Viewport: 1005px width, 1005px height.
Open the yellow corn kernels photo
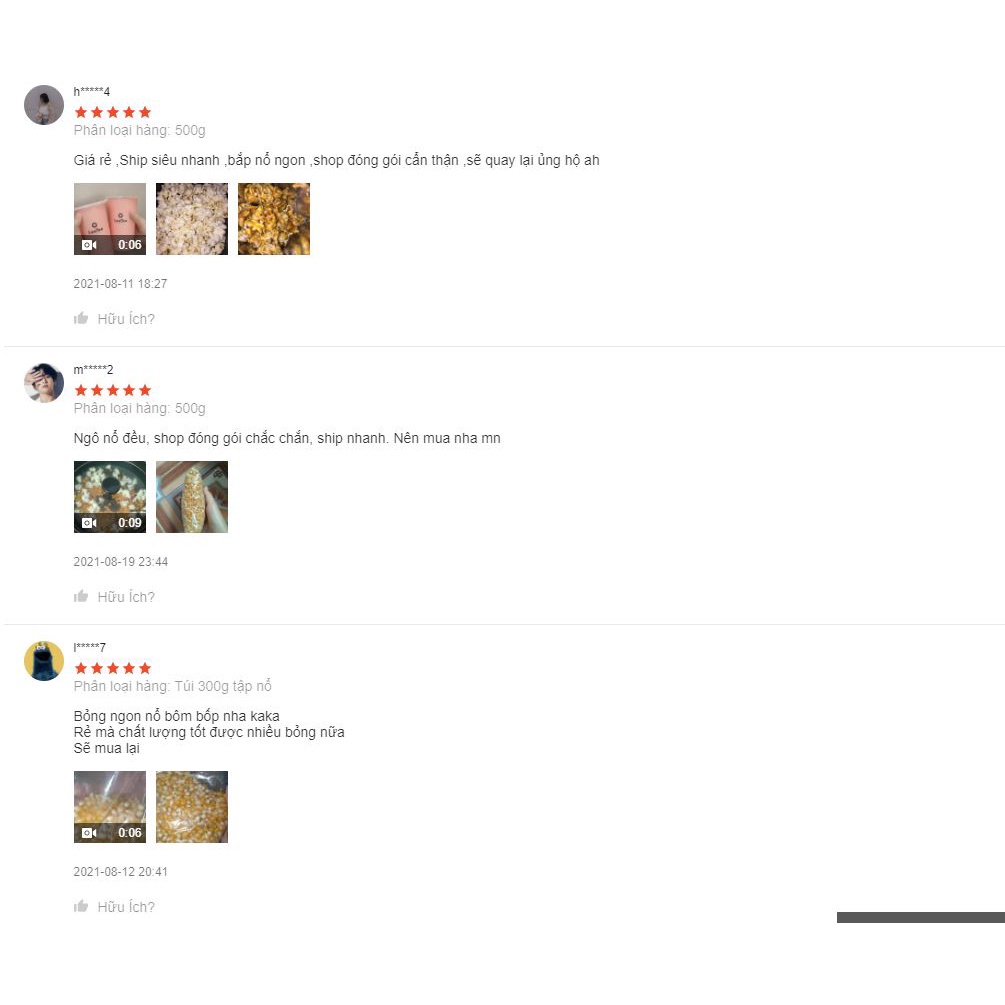192,807
